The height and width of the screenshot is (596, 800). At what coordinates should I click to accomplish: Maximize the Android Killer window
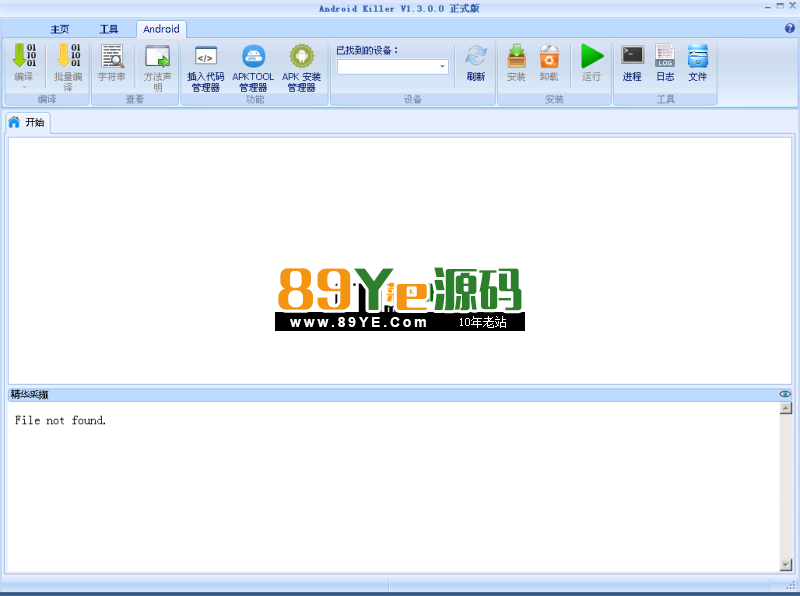pyautogui.click(x=780, y=6)
